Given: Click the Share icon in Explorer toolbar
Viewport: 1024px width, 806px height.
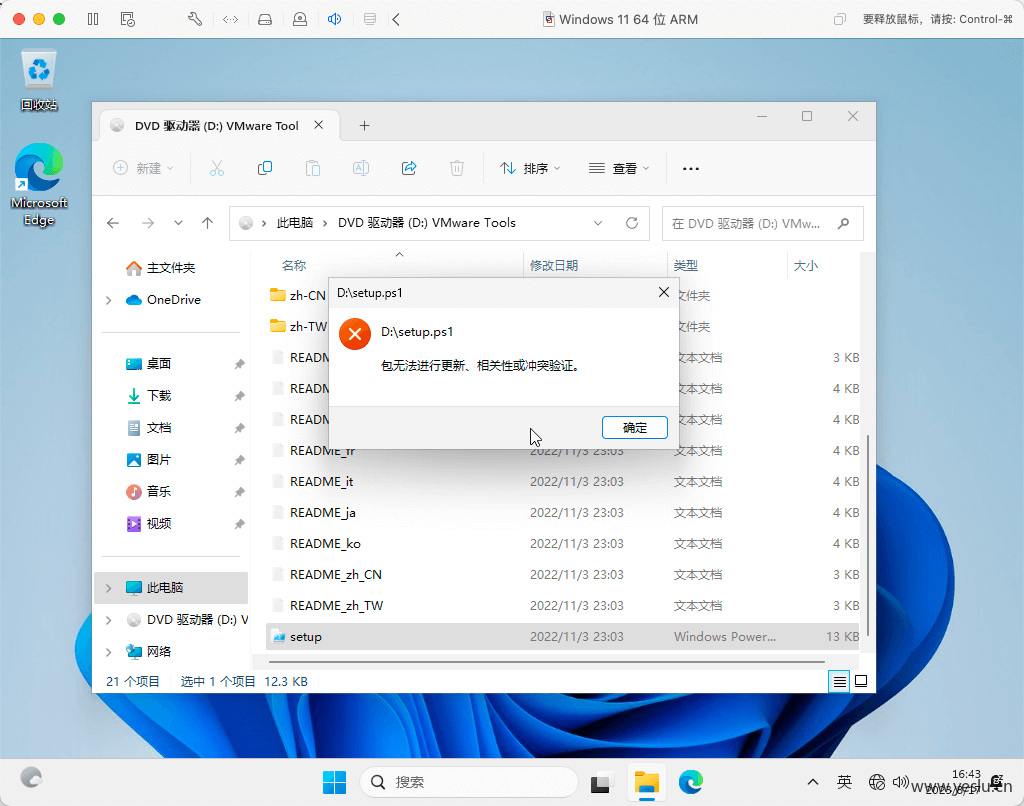Looking at the screenshot, I should click(409, 169).
